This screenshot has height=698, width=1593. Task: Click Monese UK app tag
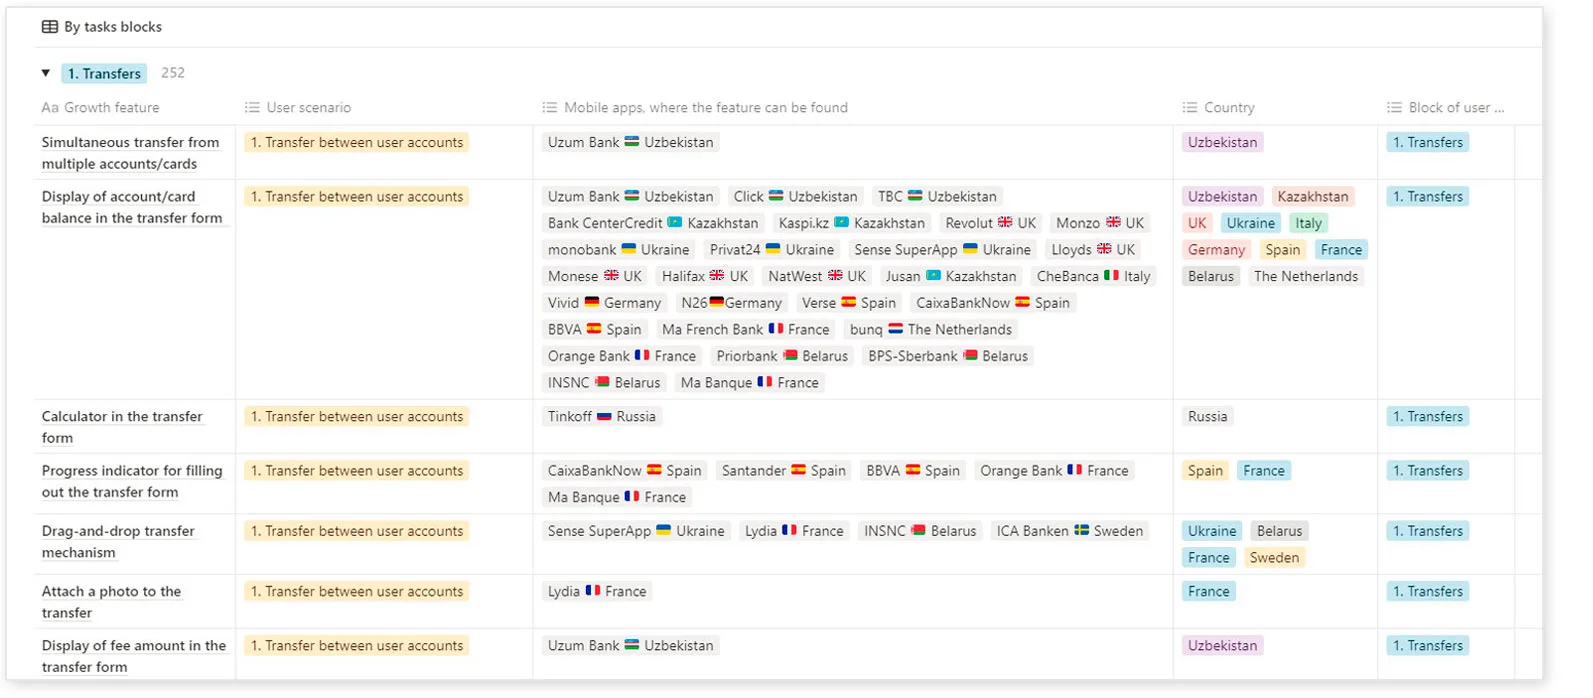point(595,276)
